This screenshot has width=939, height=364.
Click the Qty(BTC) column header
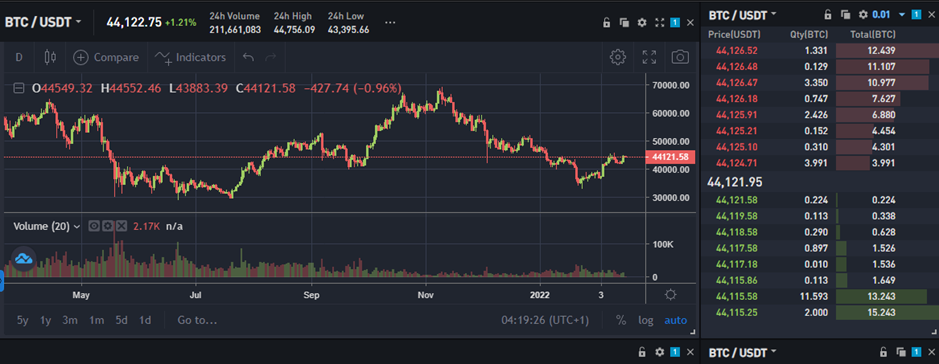point(808,35)
